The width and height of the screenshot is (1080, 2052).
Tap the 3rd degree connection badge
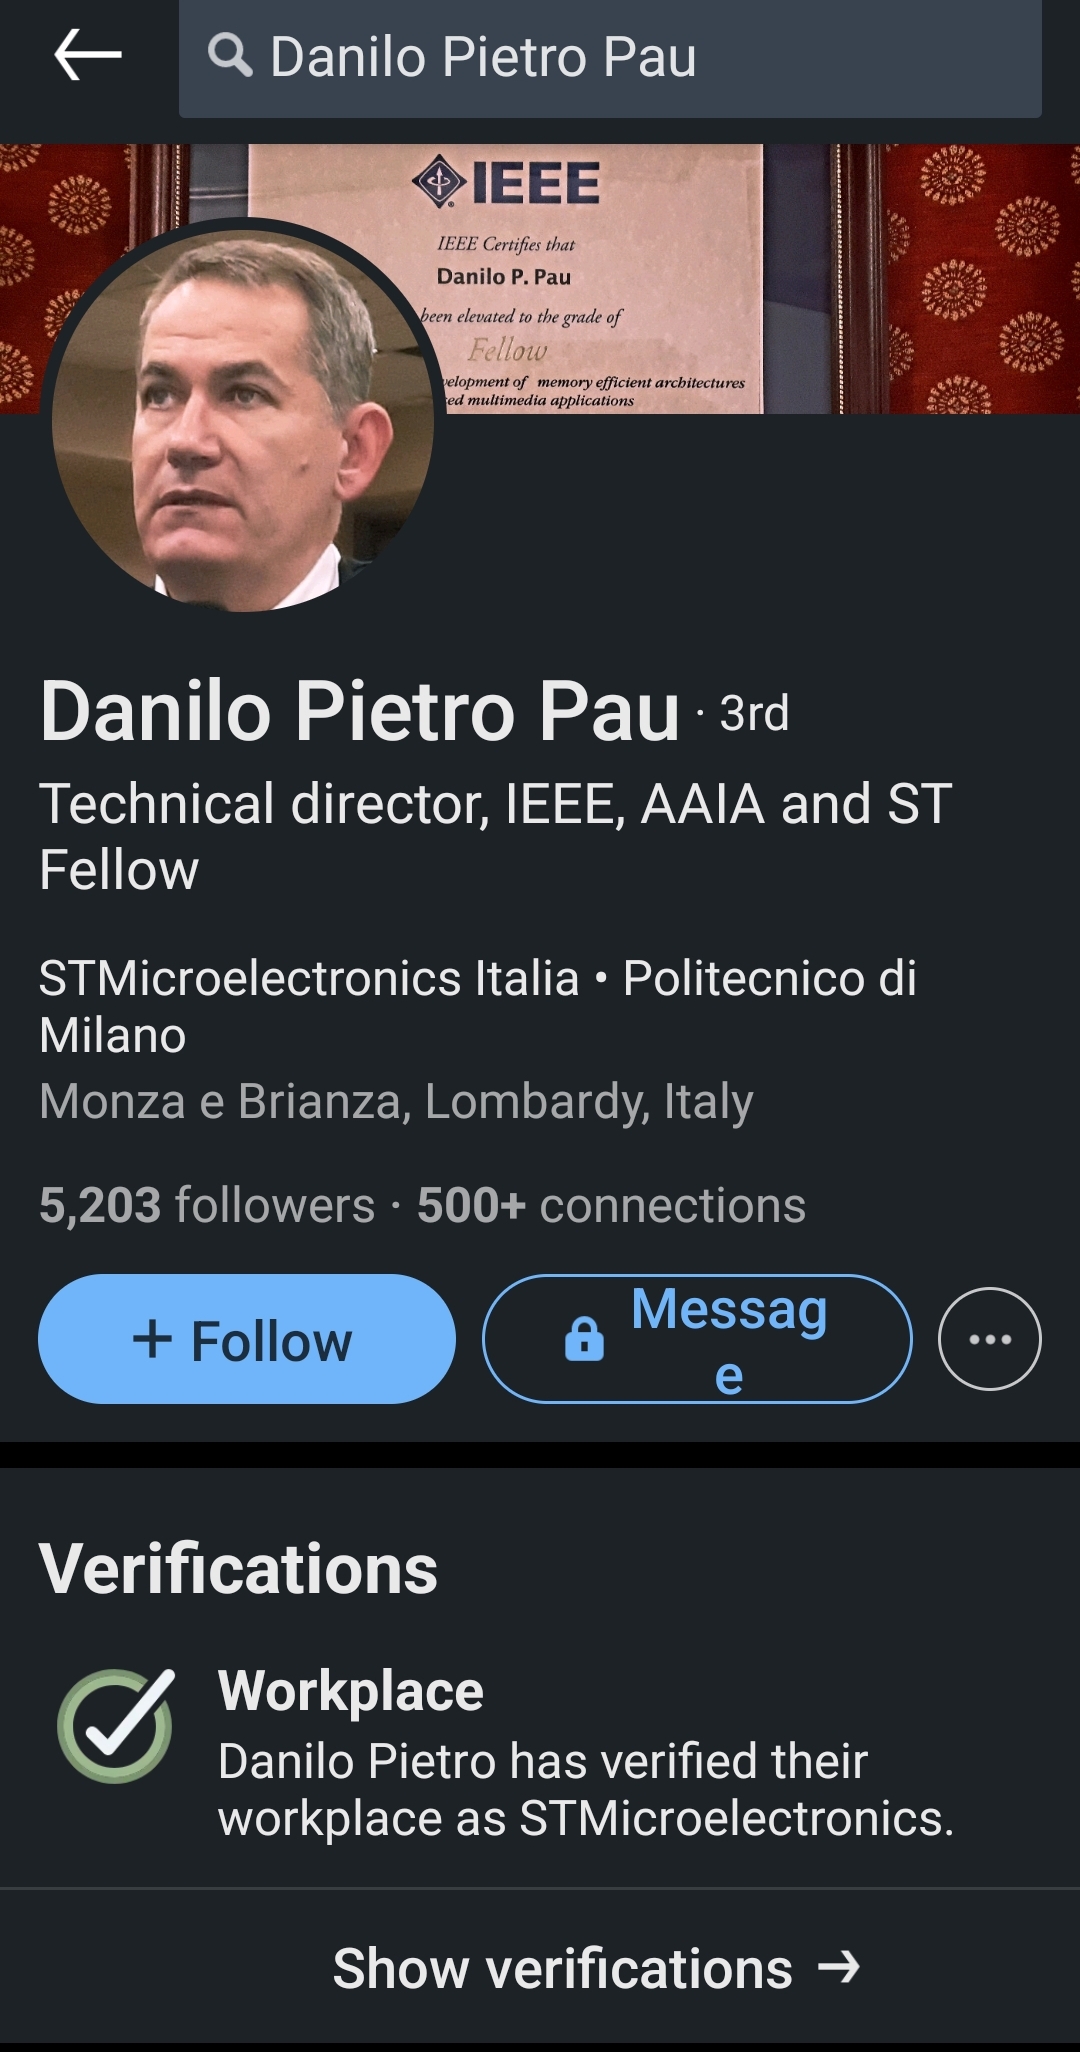tap(754, 714)
